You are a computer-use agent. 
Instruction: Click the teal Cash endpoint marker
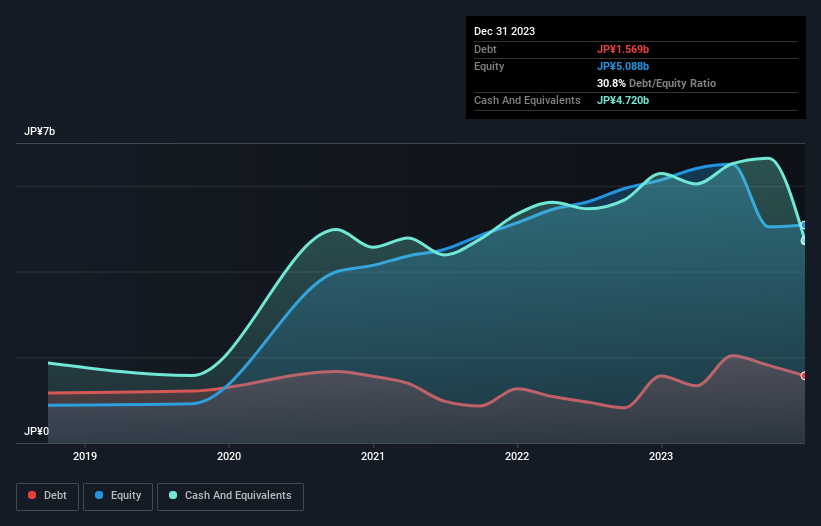[x=804, y=241]
